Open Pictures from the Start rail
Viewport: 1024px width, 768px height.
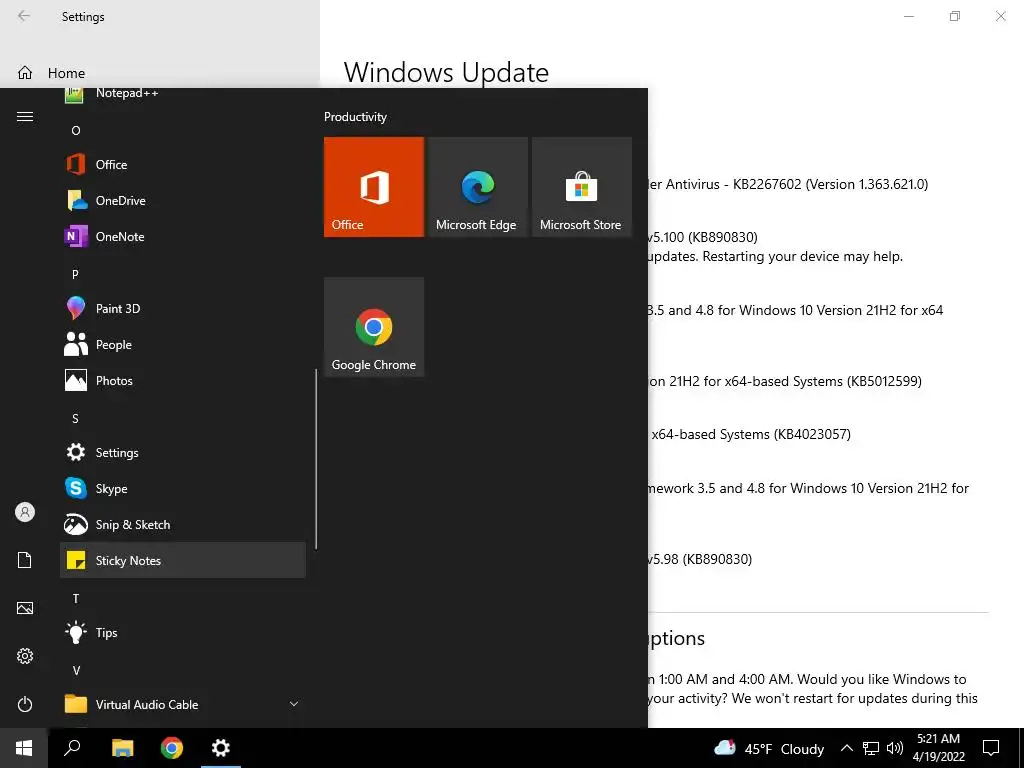25,608
